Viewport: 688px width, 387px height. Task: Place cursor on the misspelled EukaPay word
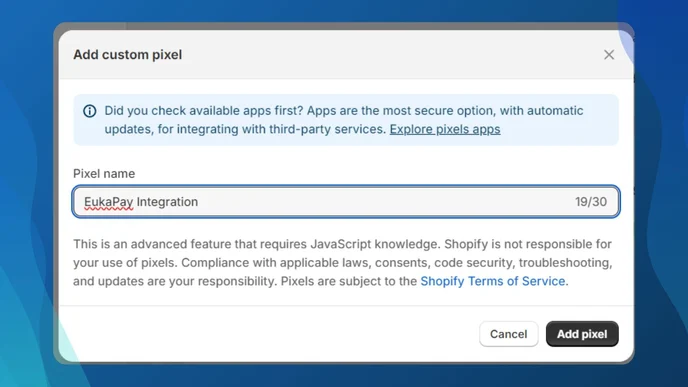pyautogui.click(x=108, y=202)
